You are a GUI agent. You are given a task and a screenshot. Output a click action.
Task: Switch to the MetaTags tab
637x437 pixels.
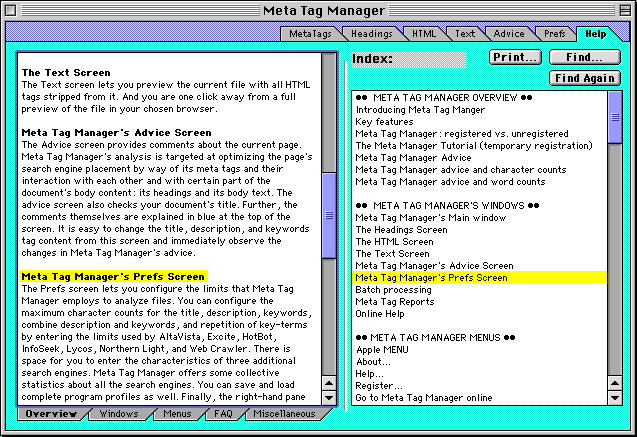[310, 34]
